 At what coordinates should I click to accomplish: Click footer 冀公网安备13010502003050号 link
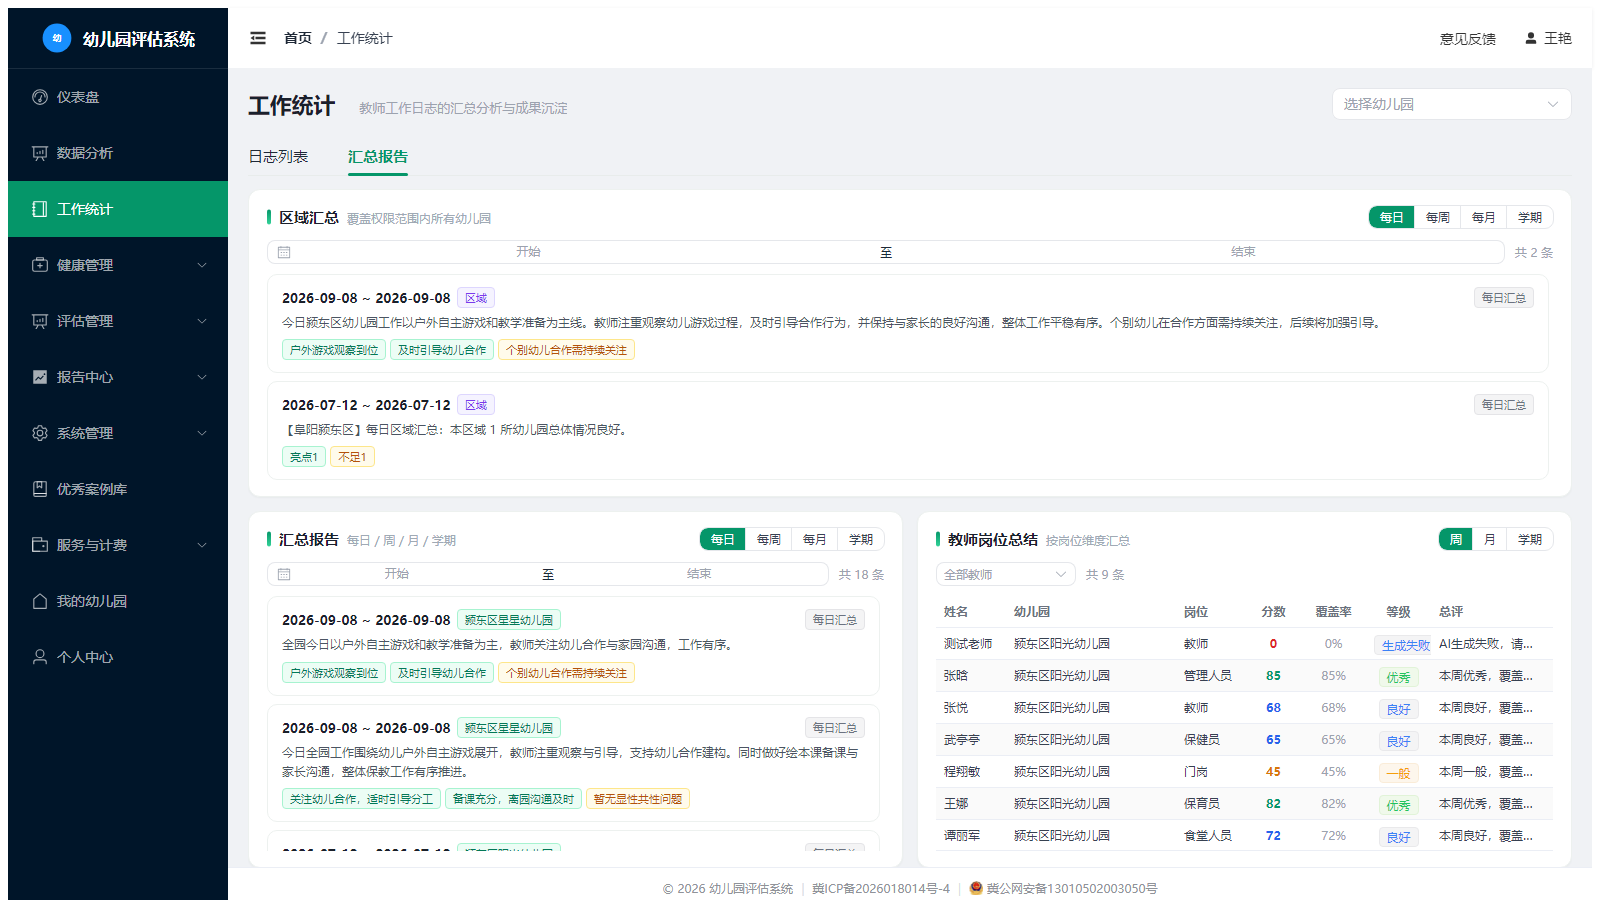(x=1072, y=888)
